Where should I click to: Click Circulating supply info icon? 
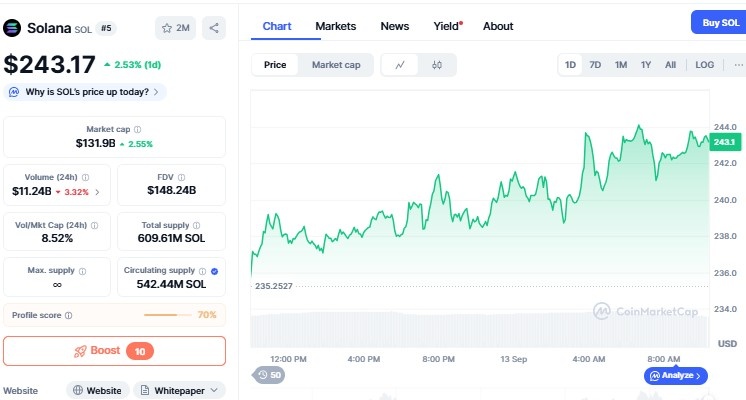point(202,271)
